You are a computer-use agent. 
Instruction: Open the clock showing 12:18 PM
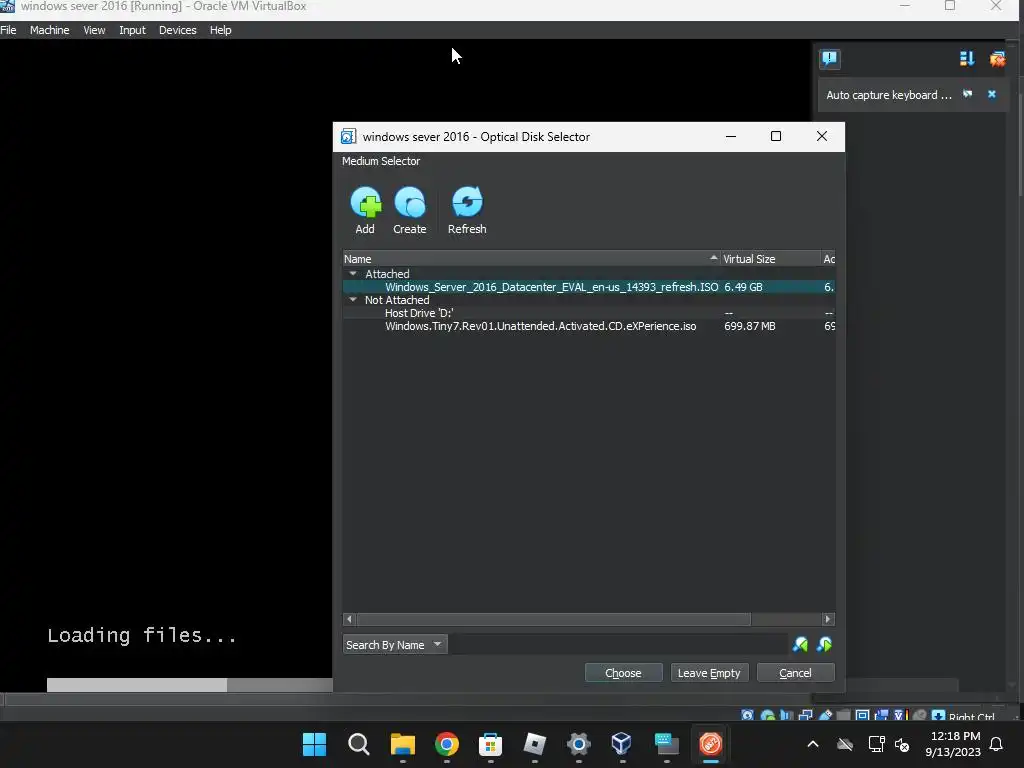[x=953, y=744]
